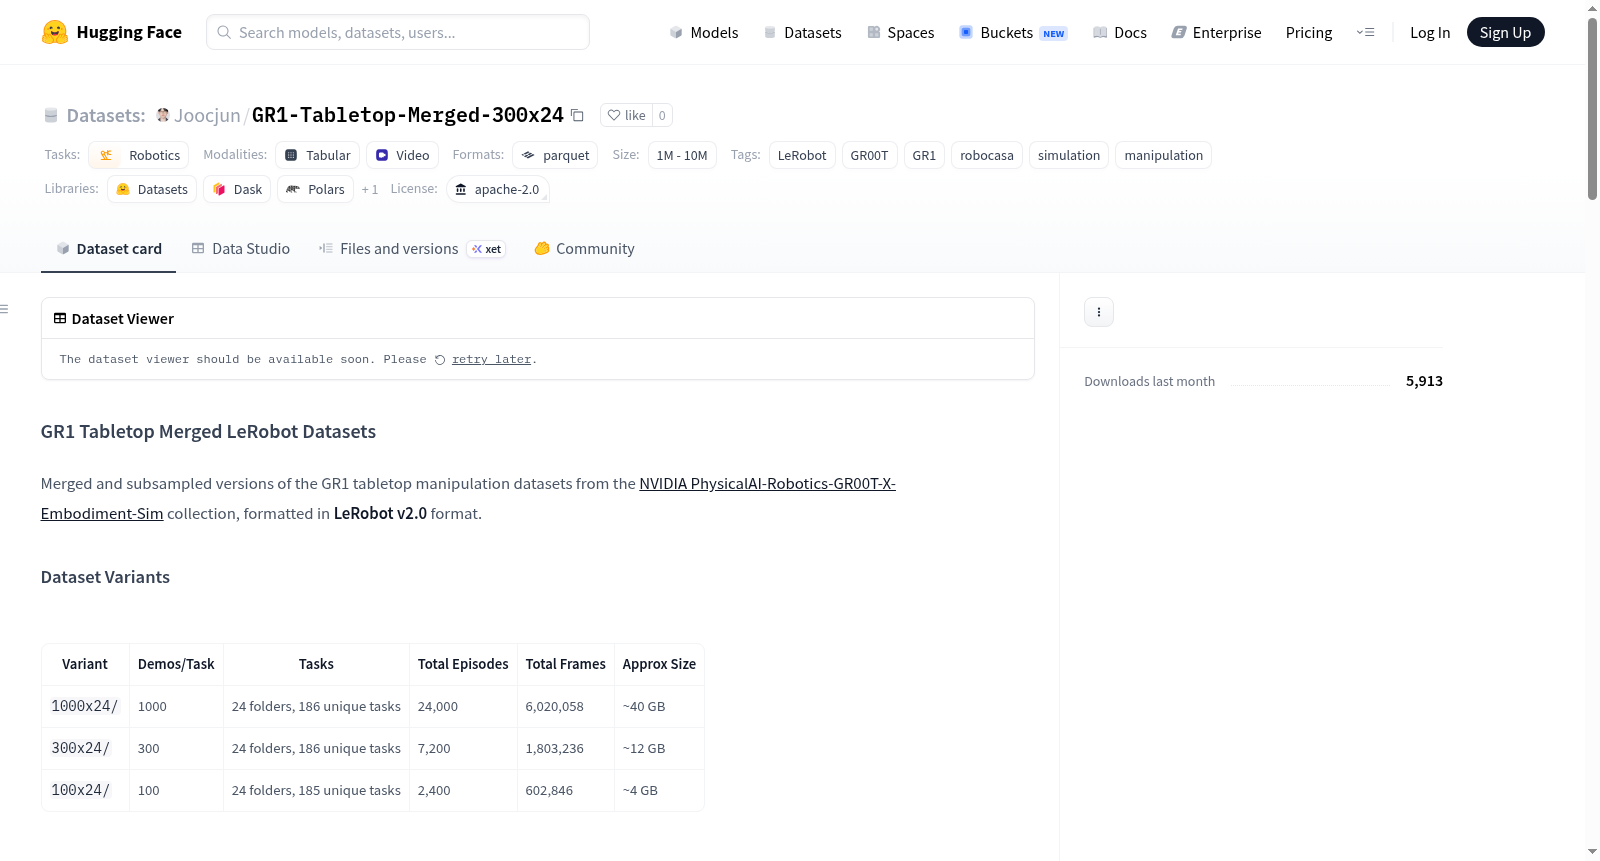Go to the Pricing page
1600x861 pixels.
point(1309,32)
